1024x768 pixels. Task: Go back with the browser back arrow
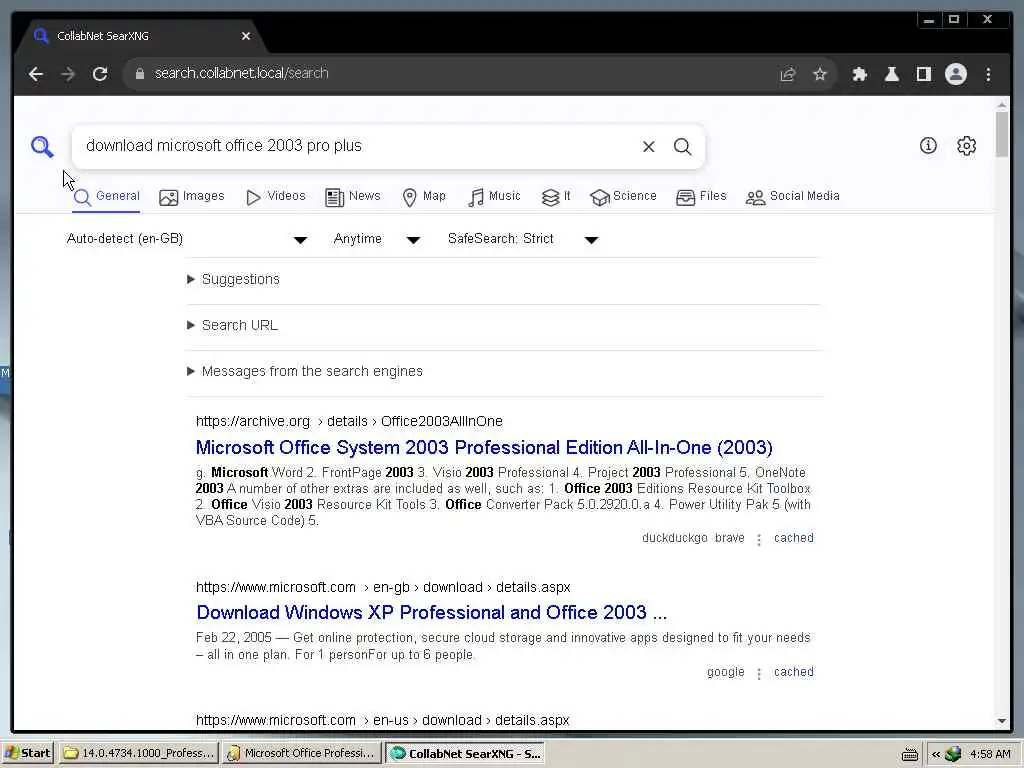pyautogui.click(x=36, y=74)
